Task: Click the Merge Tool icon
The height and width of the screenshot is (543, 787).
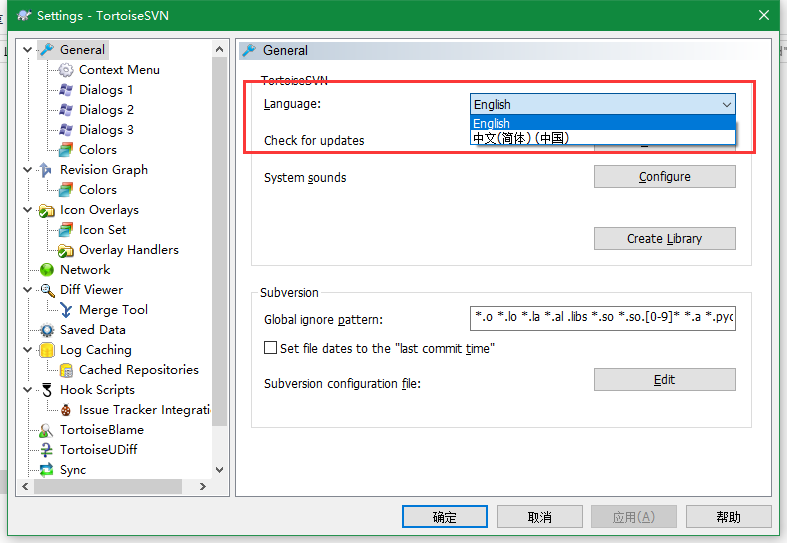Action: pyautogui.click(x=66, y=310)
